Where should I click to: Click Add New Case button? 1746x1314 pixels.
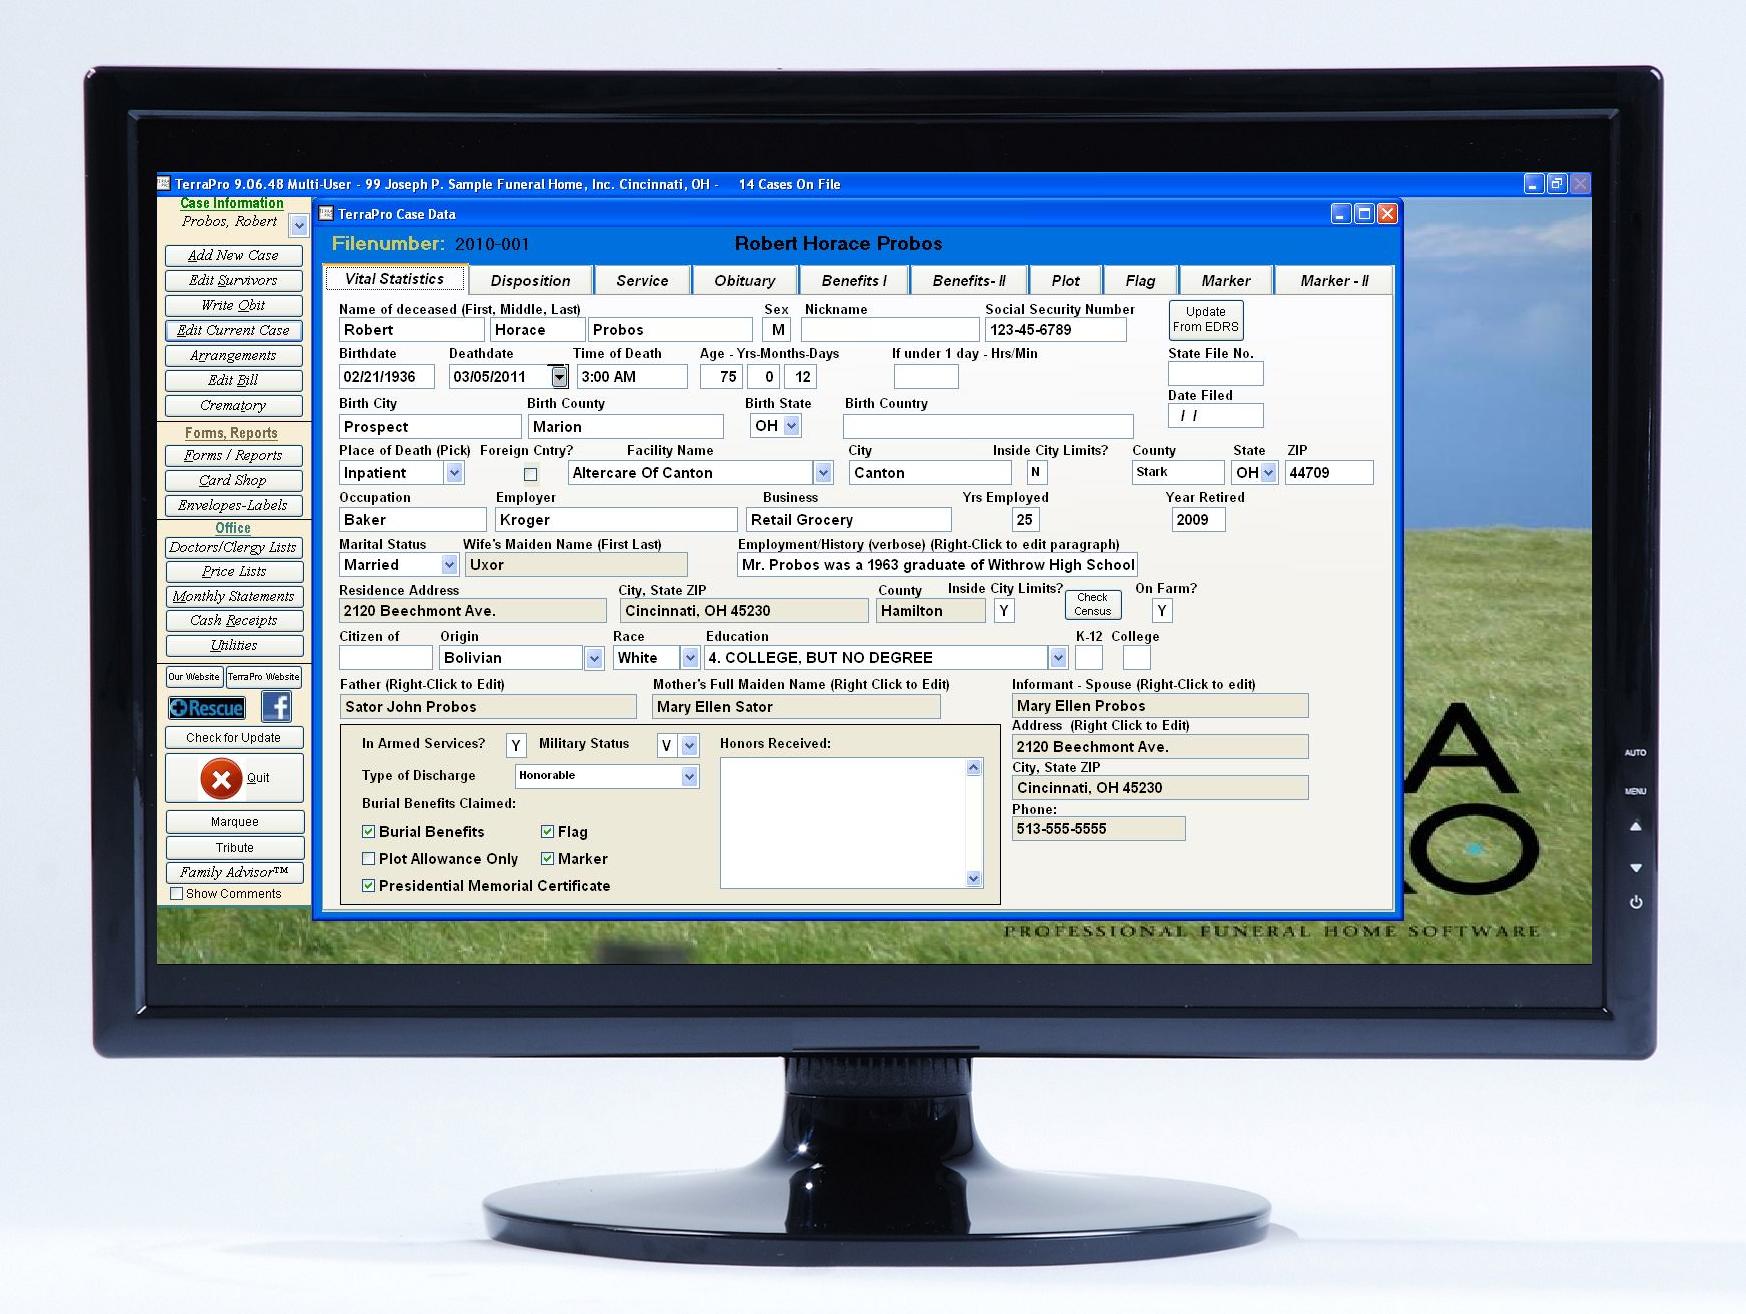(234, 256)
